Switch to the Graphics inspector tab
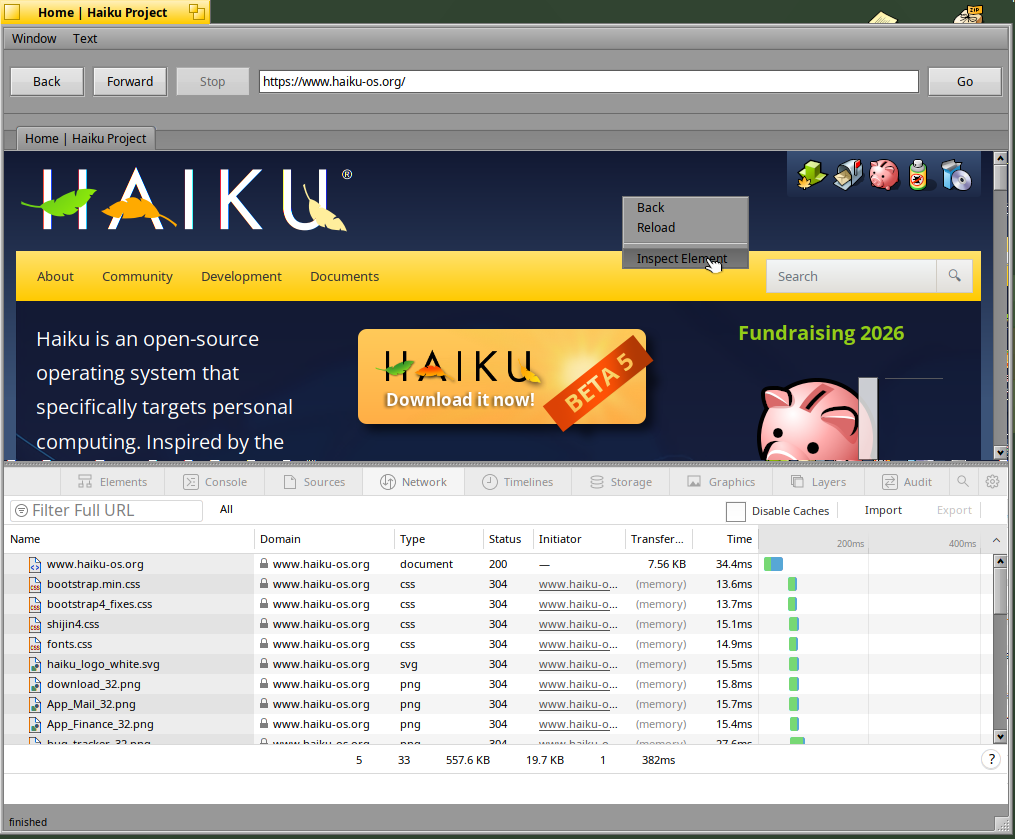Viewport: 1015px width, 839px height. pos(721,482)
